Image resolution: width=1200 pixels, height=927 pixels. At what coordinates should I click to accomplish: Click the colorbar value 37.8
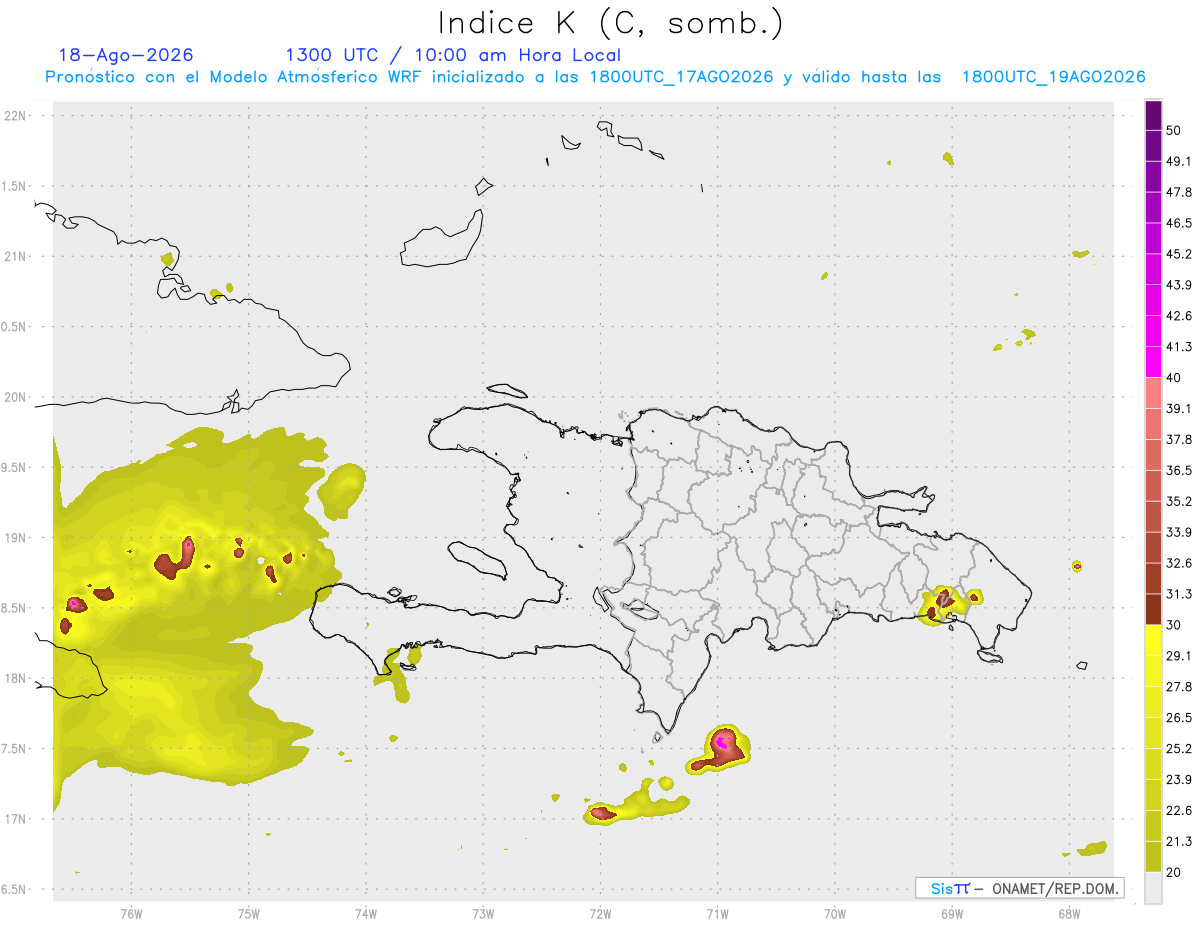[x=1179, y=440]
